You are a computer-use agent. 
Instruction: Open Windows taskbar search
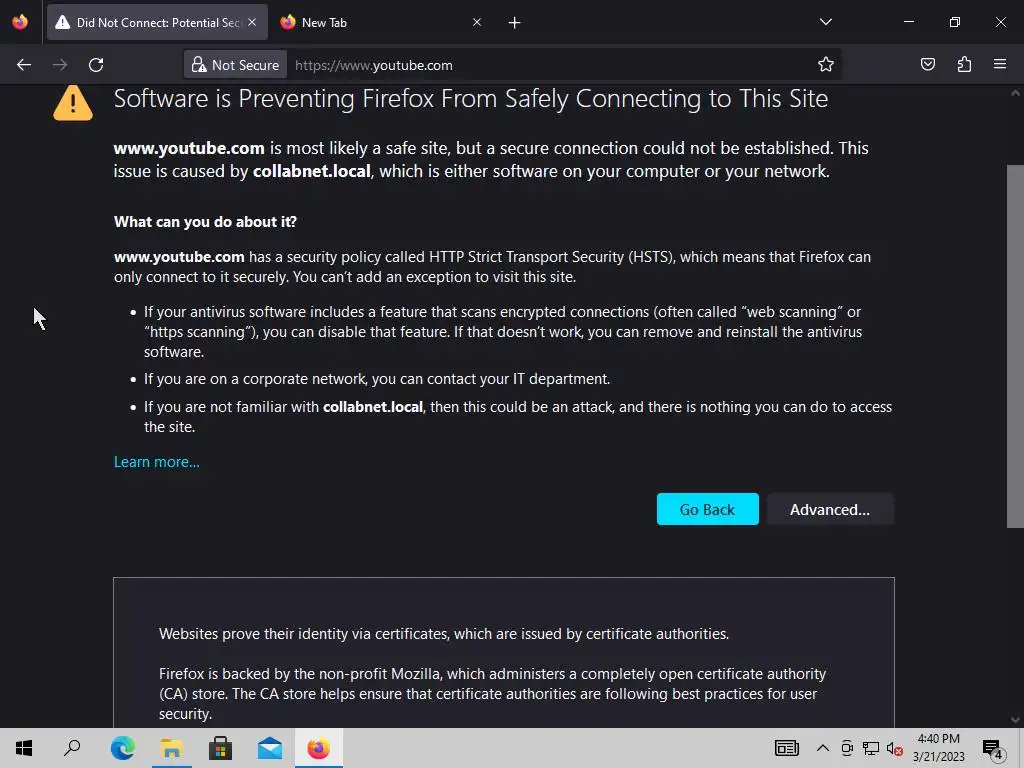pyautogui.click(x=72, y=748)
